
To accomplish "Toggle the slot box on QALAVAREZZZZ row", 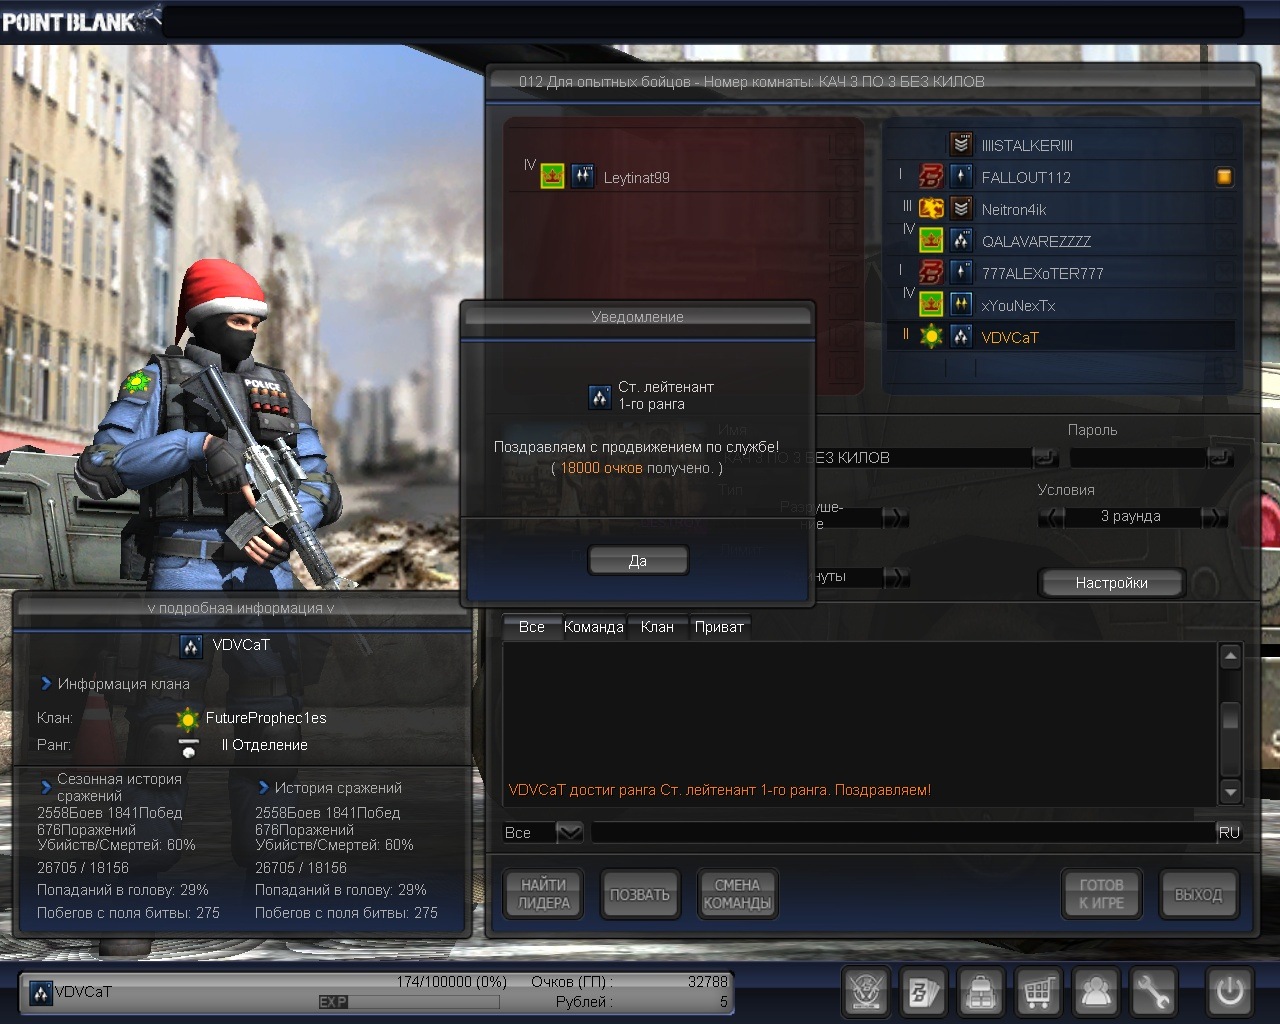I will [x=1224, y=241].
